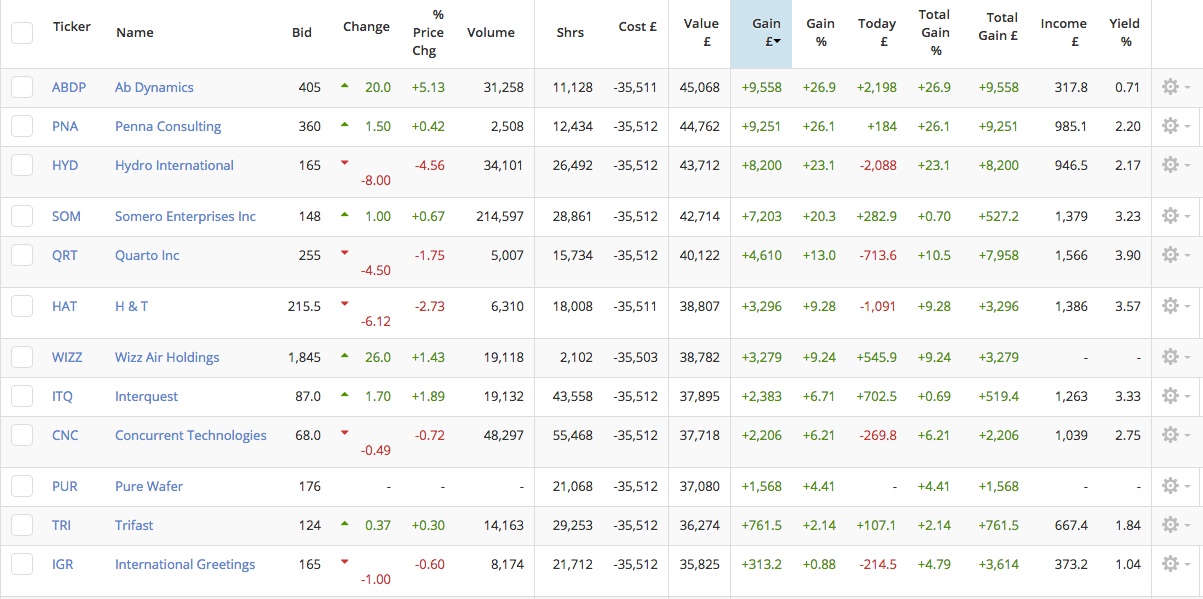Sort by the highlighted Gain £ column

point(761,34)
